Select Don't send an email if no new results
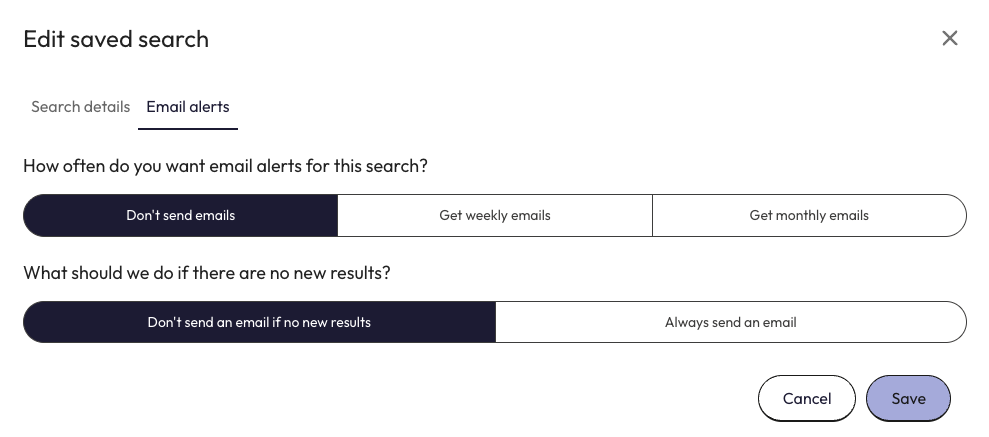The width and height of the screenshot is (989, 437). [259, 322]
